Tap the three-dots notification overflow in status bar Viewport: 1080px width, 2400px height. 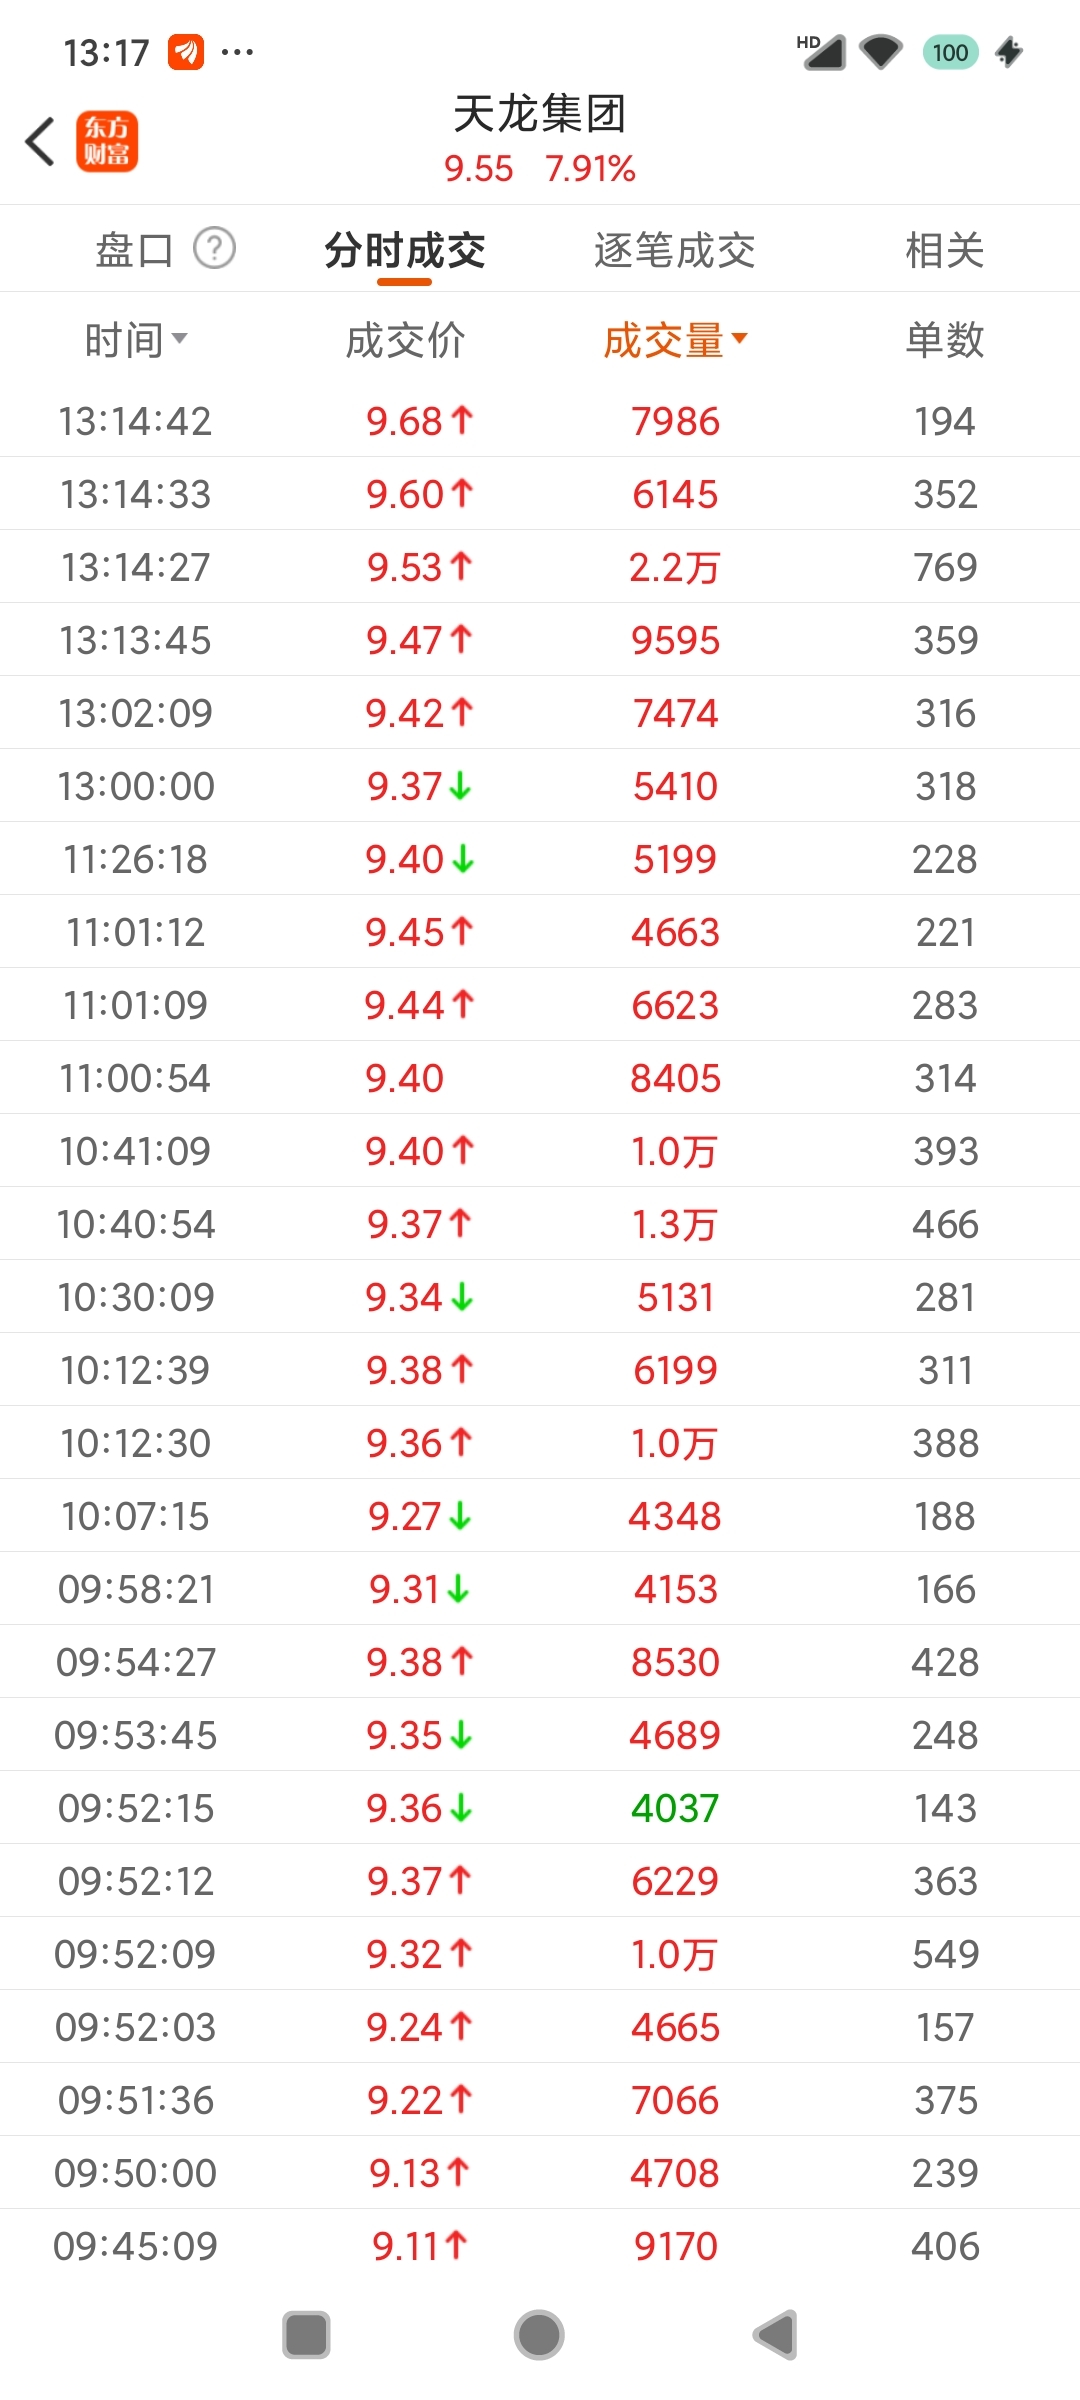237,52
